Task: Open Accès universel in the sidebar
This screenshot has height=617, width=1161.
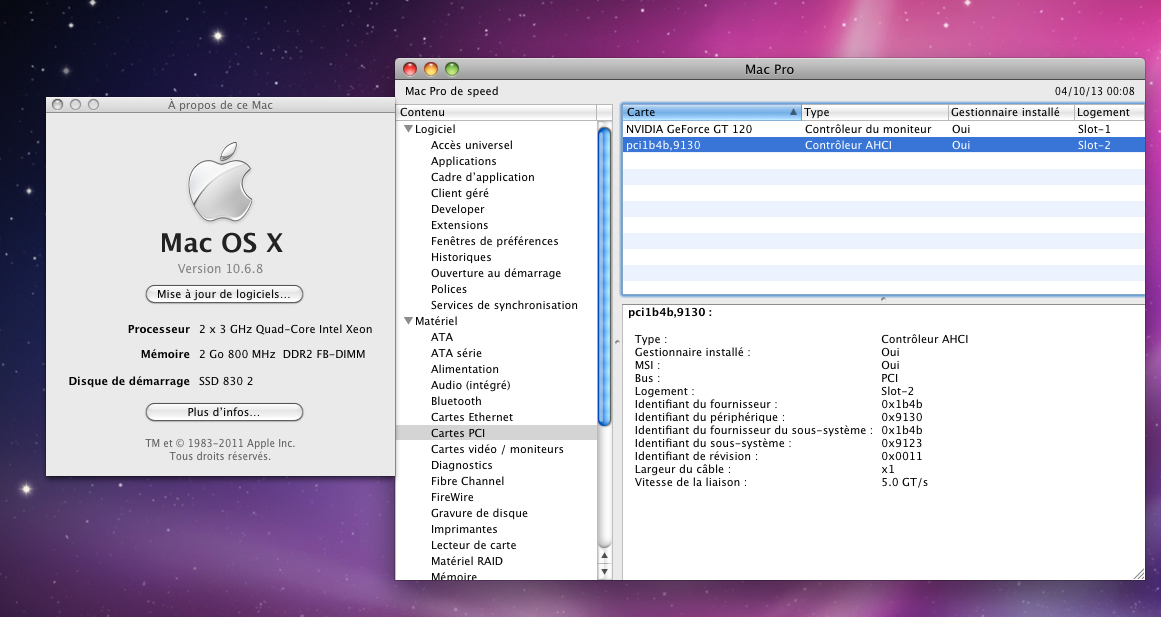Action: coord(472,145)
